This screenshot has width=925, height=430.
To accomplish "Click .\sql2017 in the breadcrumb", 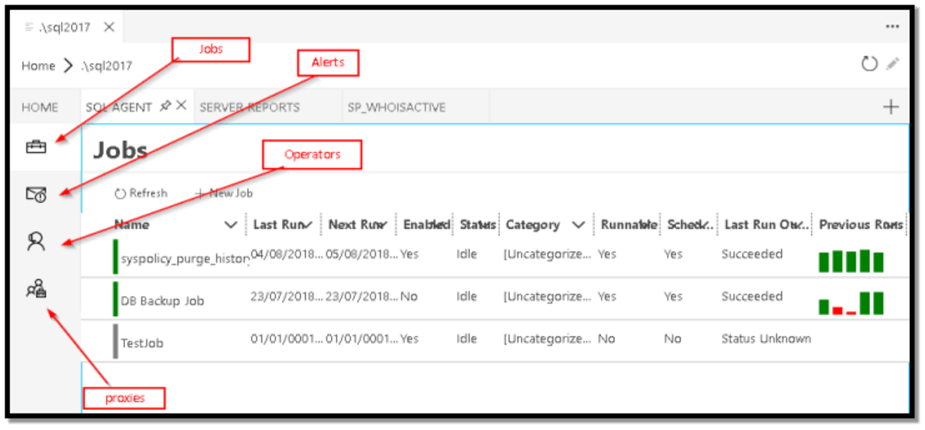I will click(x=106, y=65).
